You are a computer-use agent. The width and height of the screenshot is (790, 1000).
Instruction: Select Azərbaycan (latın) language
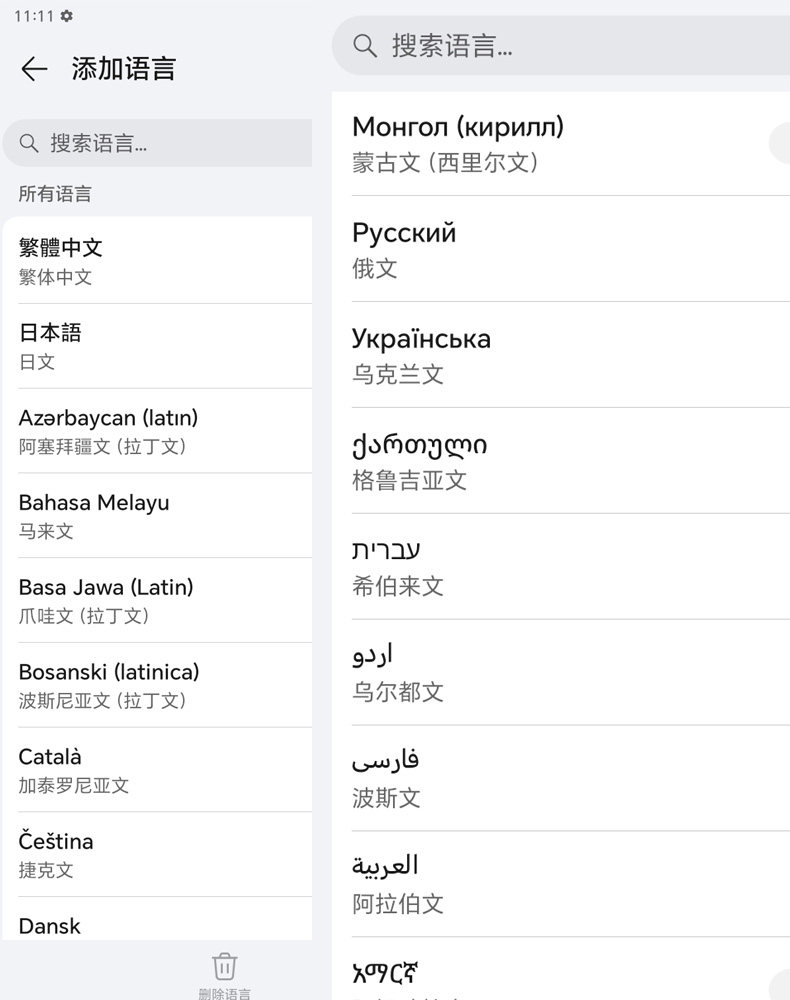(x=160, y=431)
